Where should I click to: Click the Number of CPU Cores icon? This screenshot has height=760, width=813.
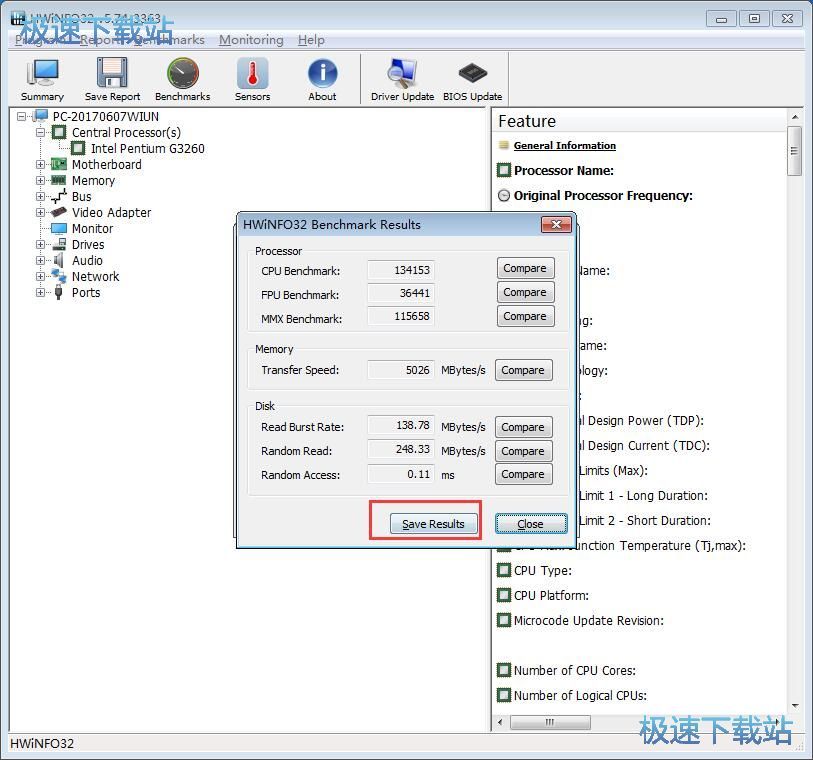click(503, 670)
